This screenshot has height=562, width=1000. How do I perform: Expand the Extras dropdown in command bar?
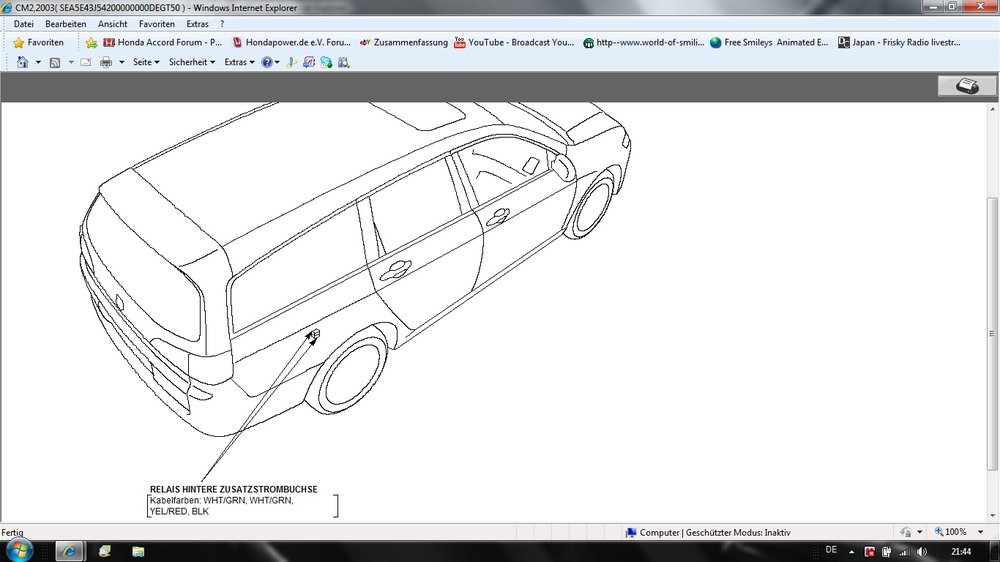(239, 62)
